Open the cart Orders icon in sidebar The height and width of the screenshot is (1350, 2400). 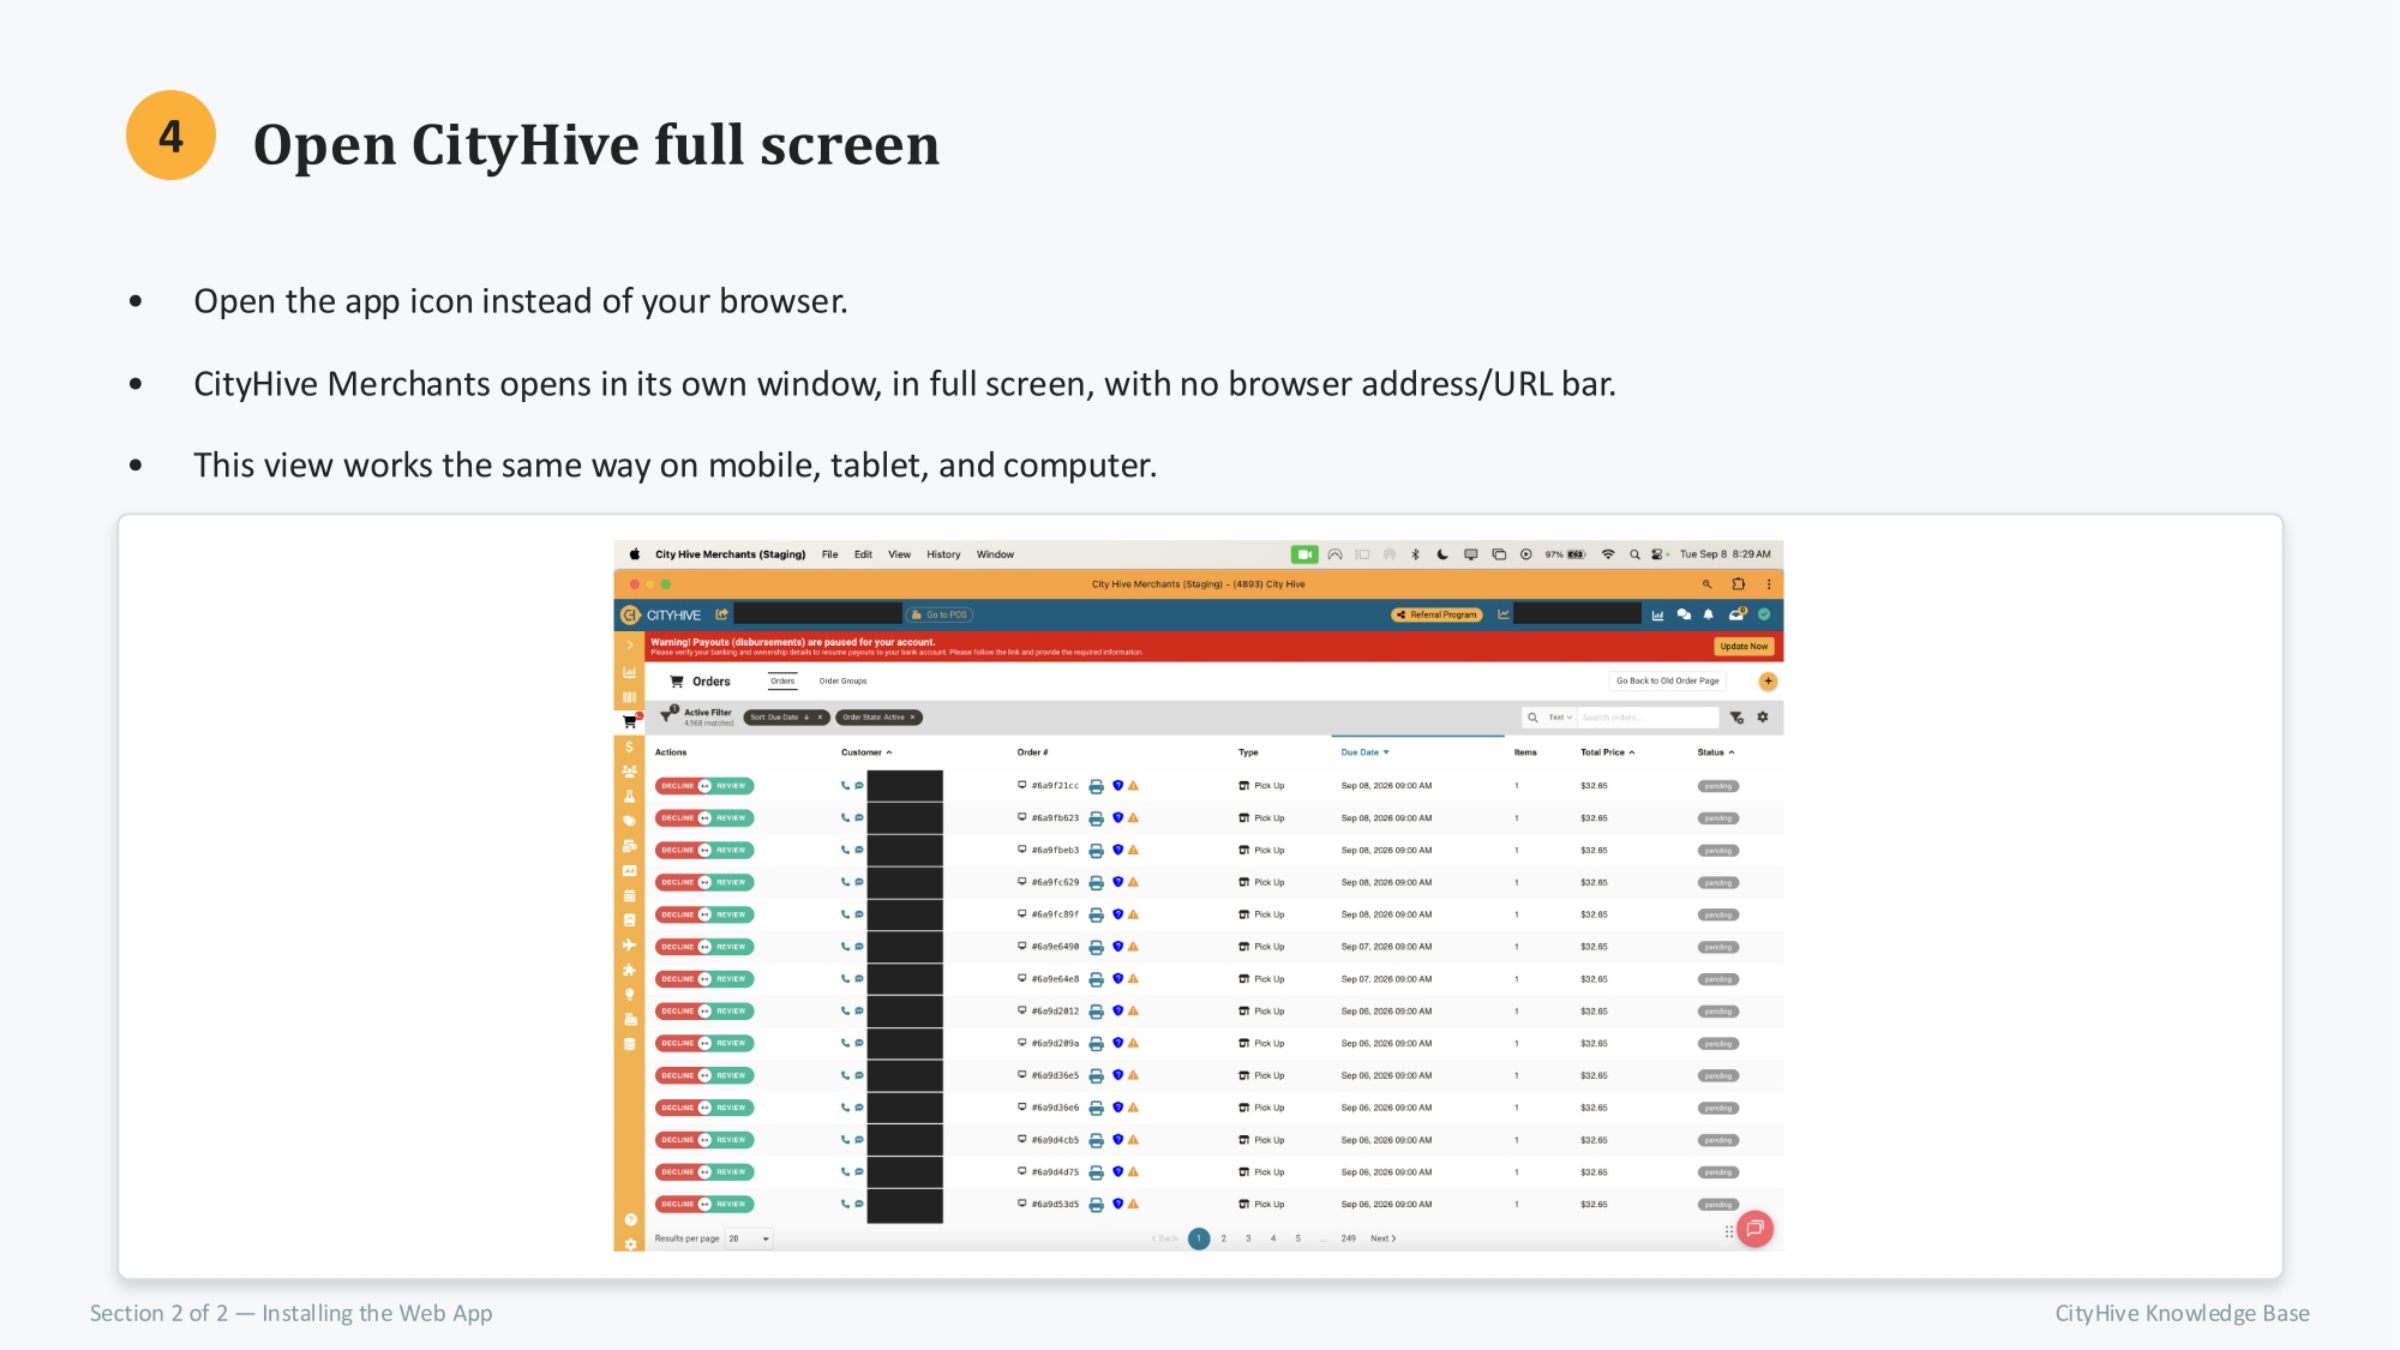[630, 721]
